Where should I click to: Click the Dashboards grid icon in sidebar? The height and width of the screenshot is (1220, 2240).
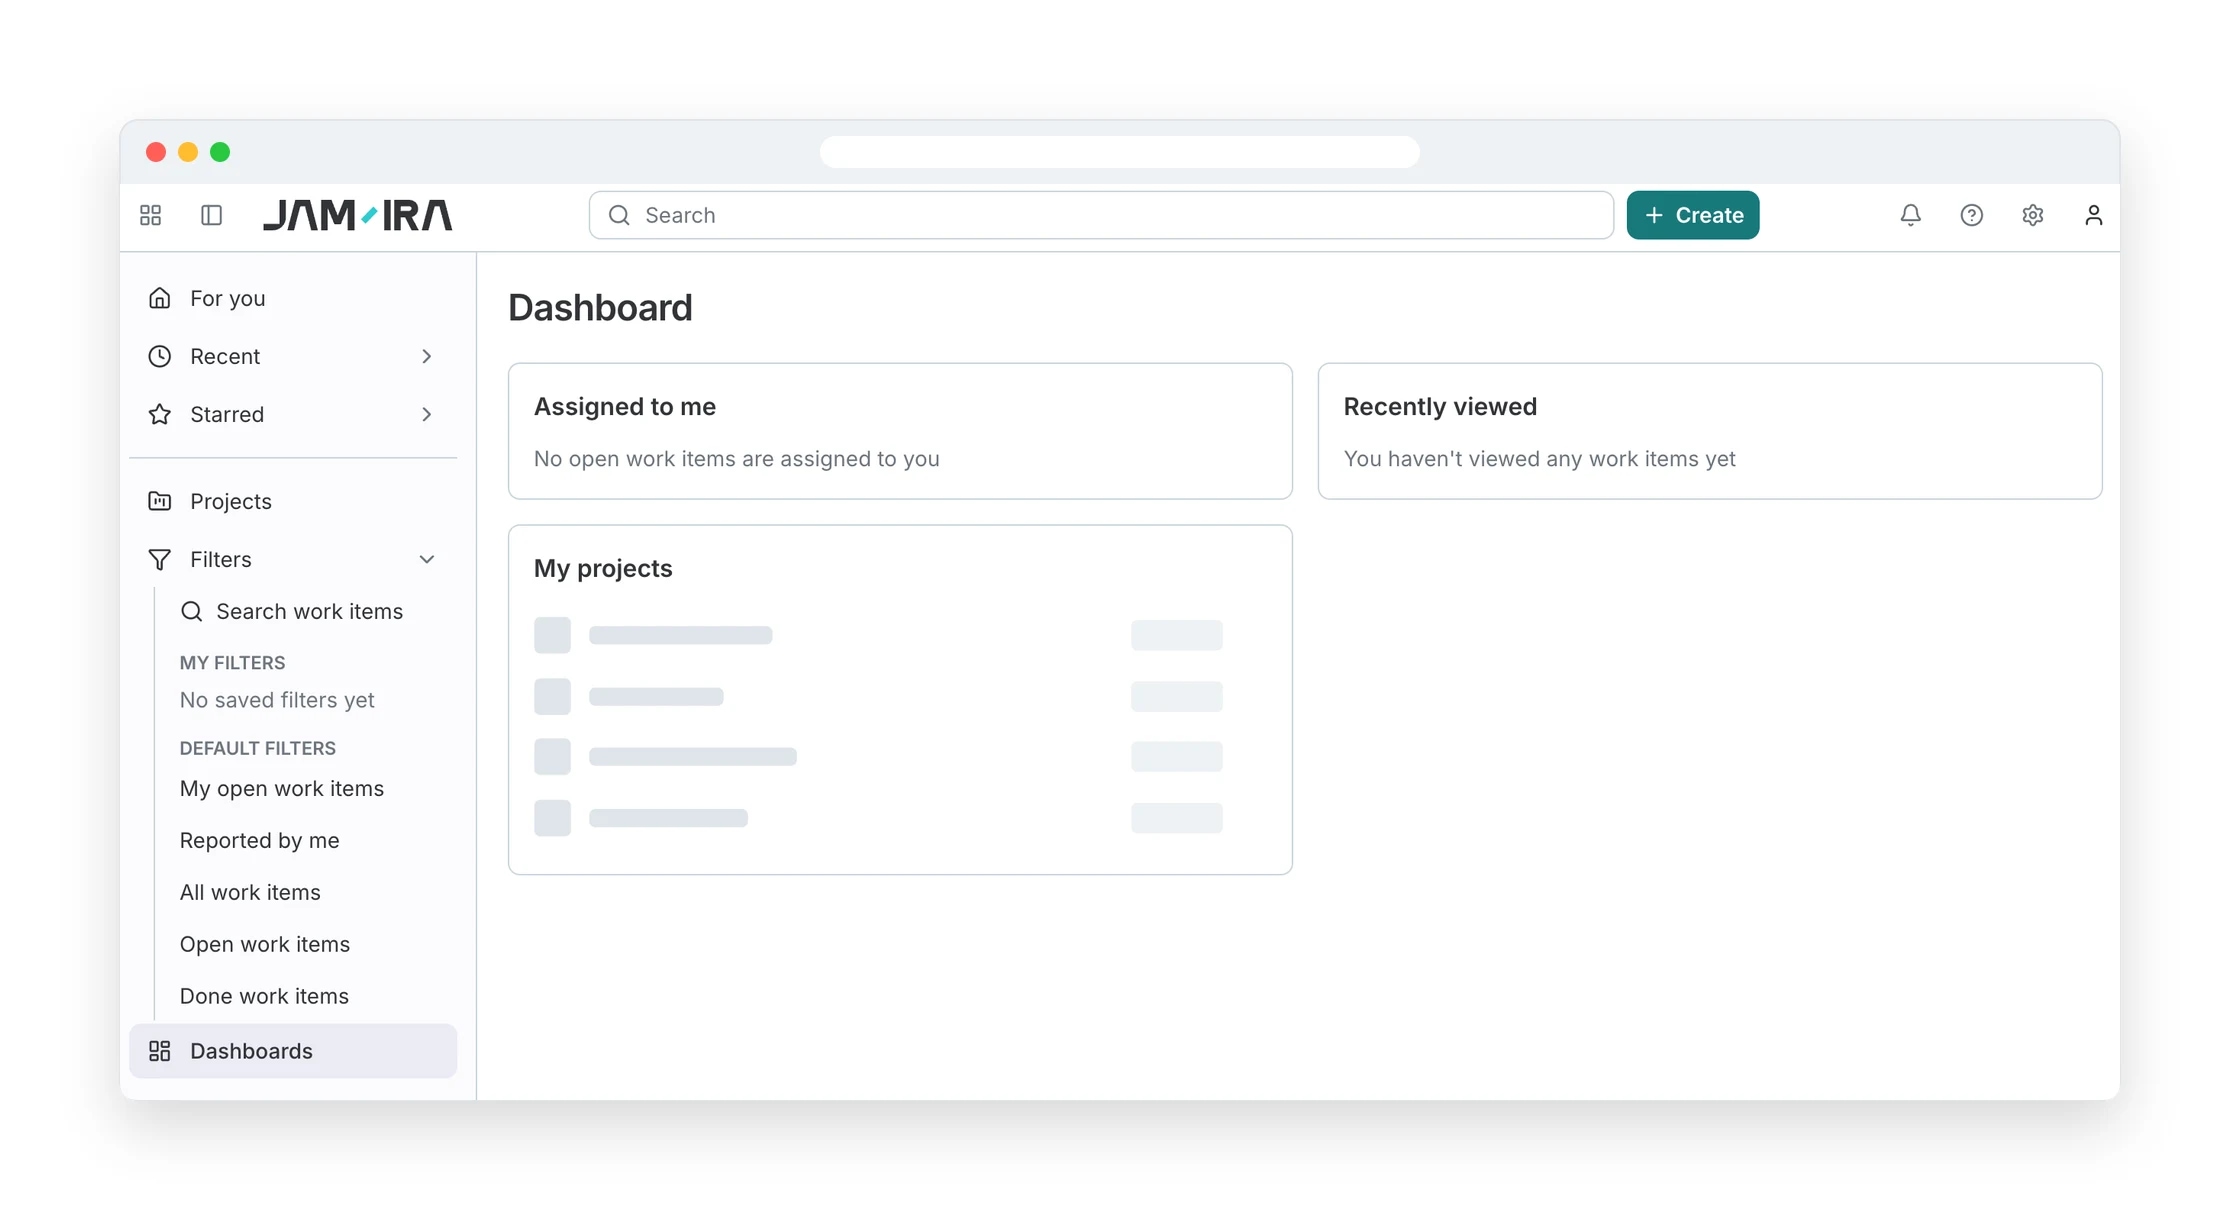[x=159, y=1051]
